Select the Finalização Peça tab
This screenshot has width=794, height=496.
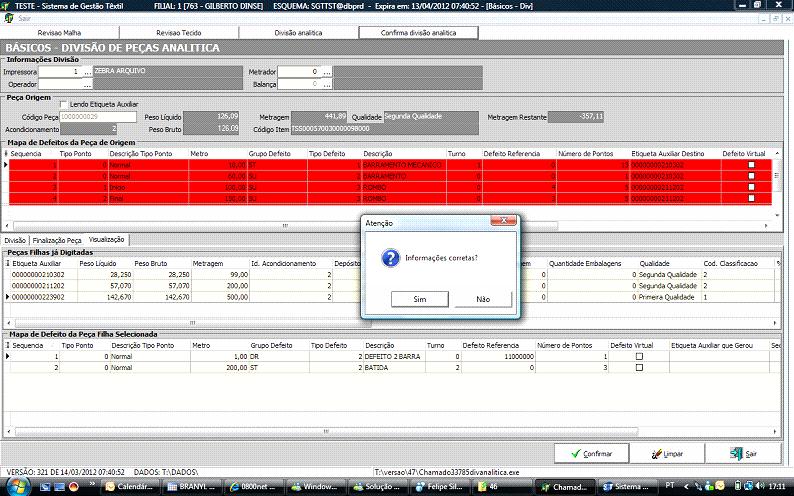coord(57,241)
